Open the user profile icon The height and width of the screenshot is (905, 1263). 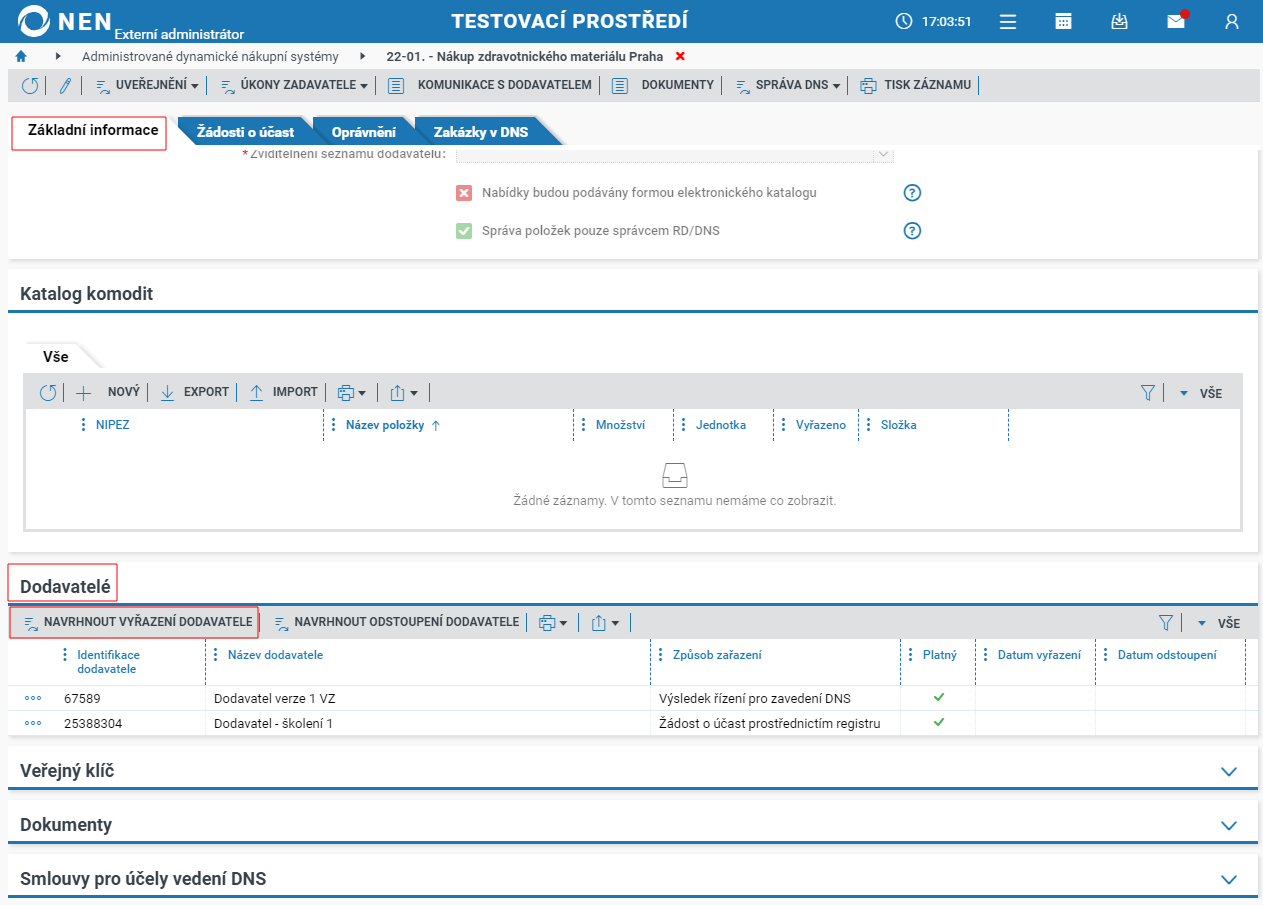(1232, 21)
